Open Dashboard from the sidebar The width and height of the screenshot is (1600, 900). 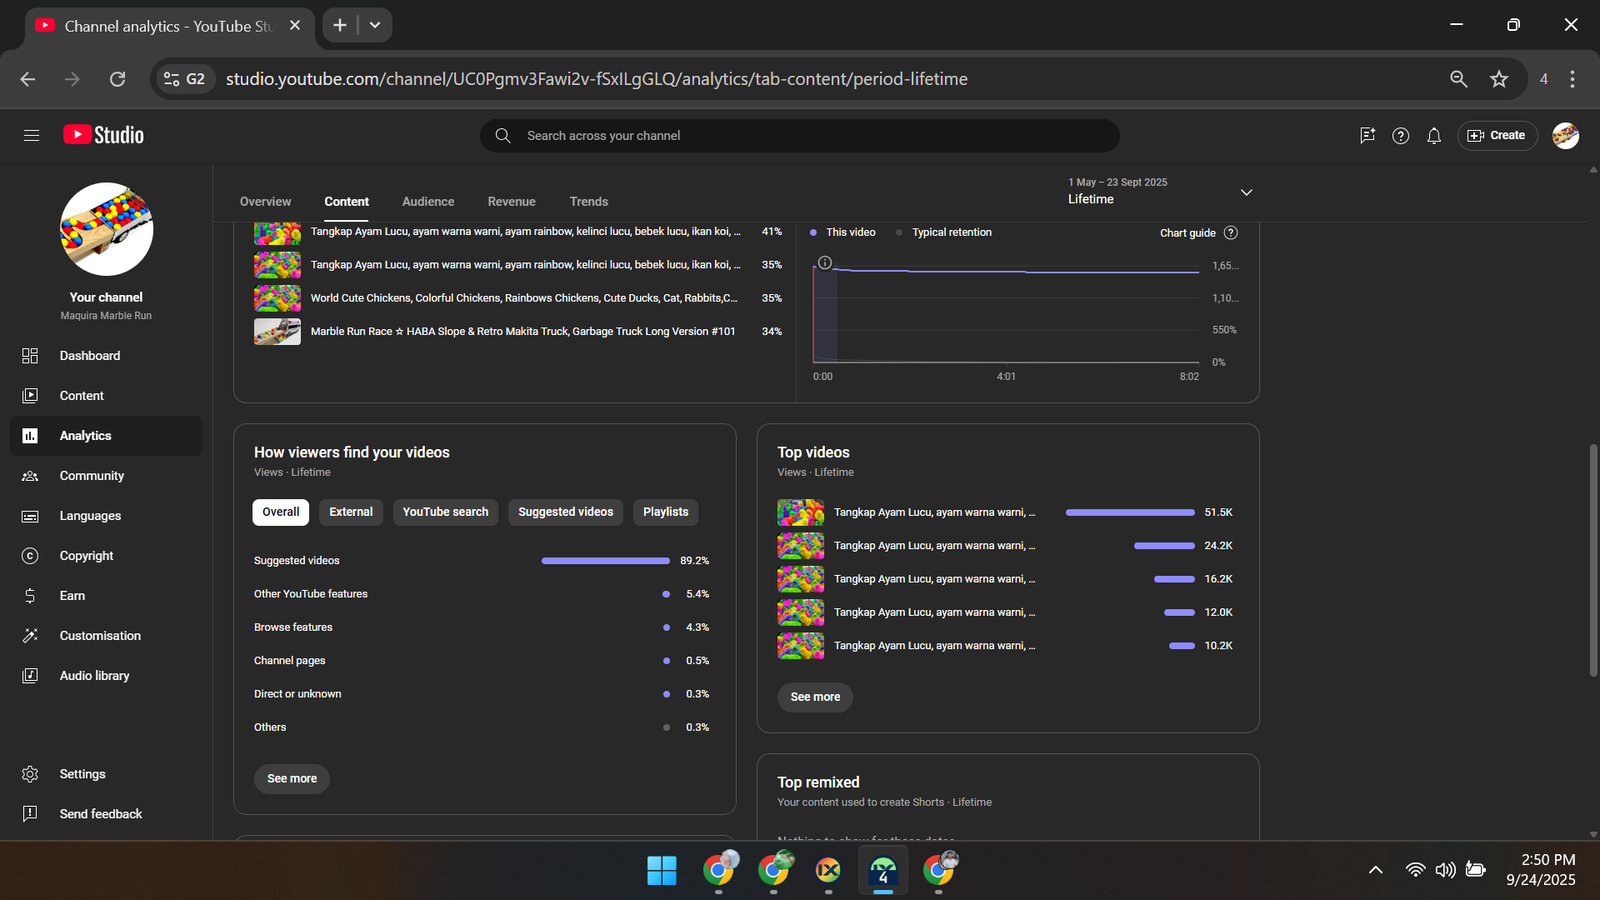click(x=89, y=356)
